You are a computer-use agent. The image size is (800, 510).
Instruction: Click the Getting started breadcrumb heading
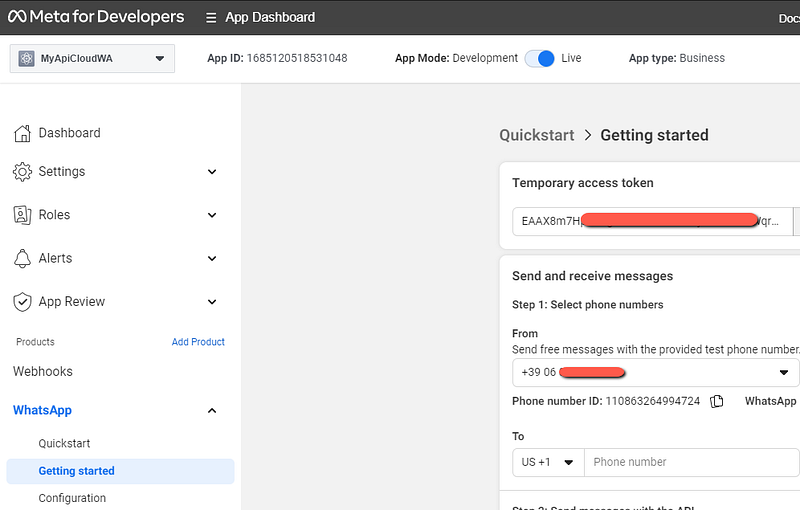point(654,135)
